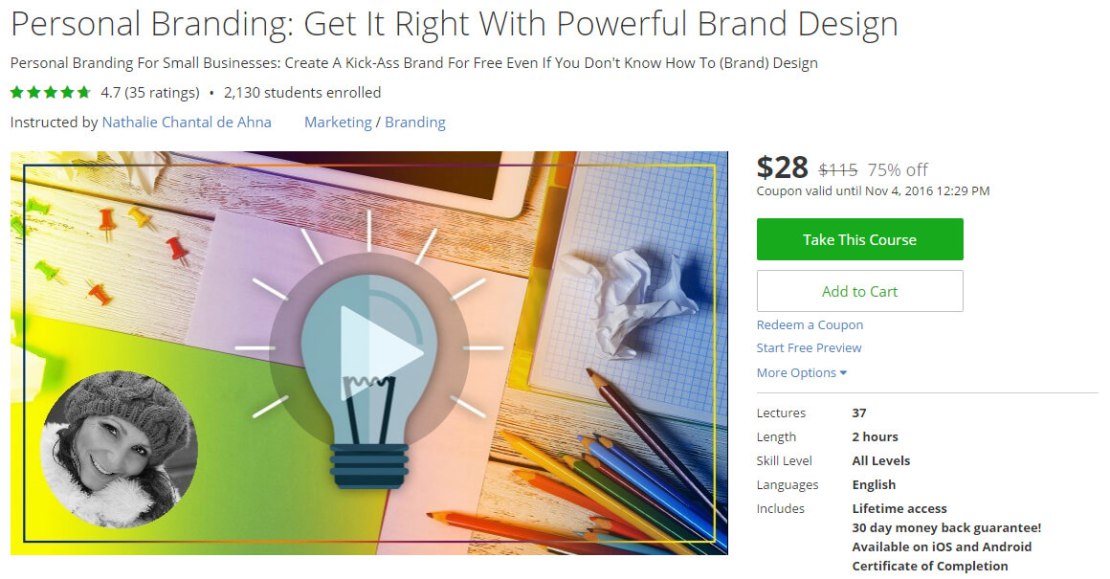Go to the Marketing category
The height and width of the screenshot is (579, 1110).
pyautogui.click(x=338, y=122)
